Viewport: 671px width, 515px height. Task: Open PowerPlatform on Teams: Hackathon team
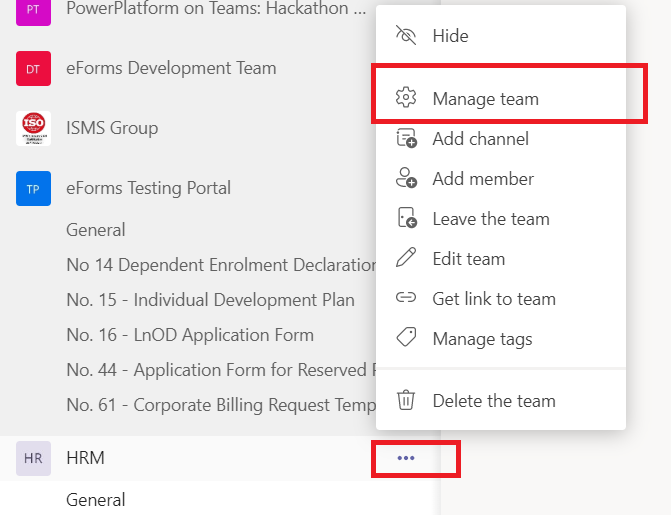point(216,9)
